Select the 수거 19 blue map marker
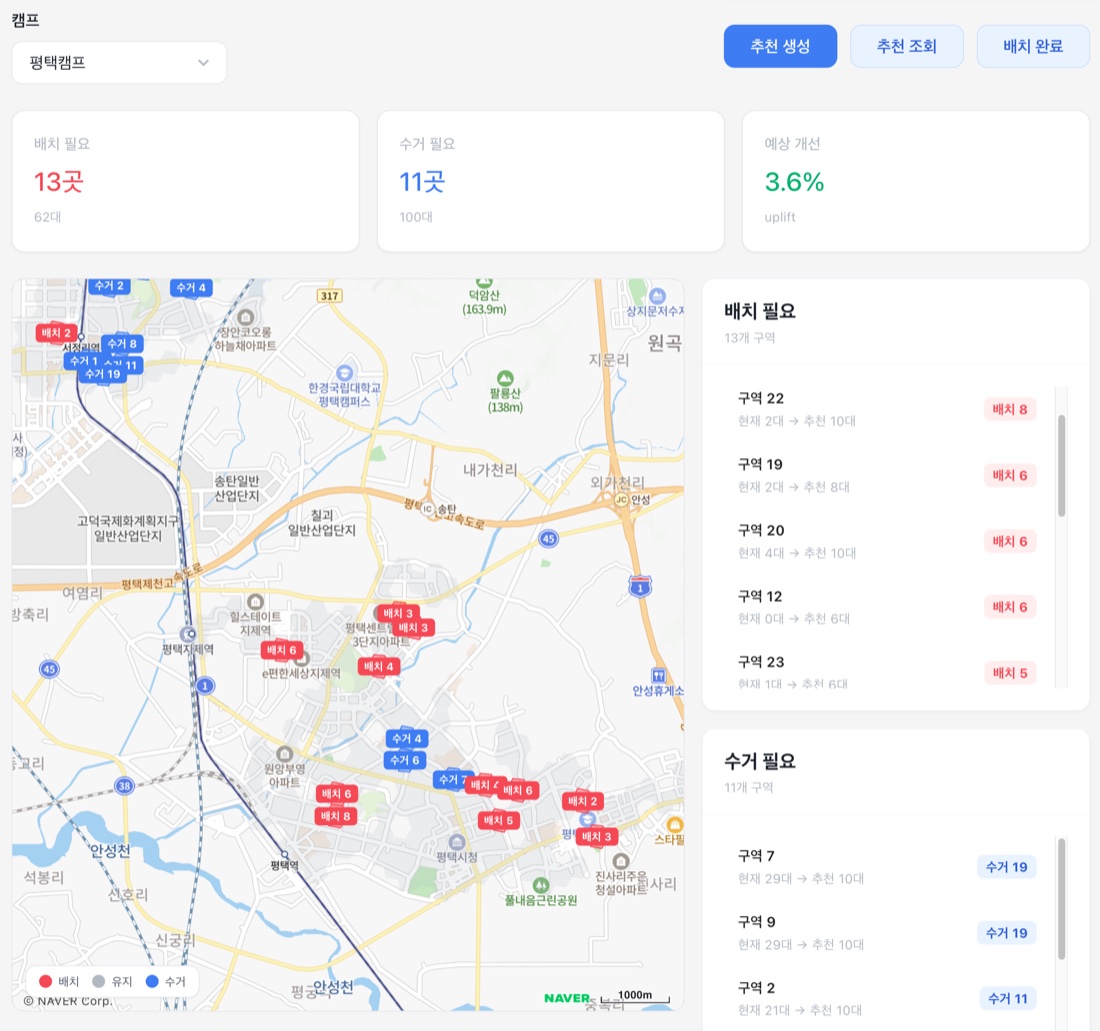The height and width of the screenshot is (1031, 1100). (102, 375)
